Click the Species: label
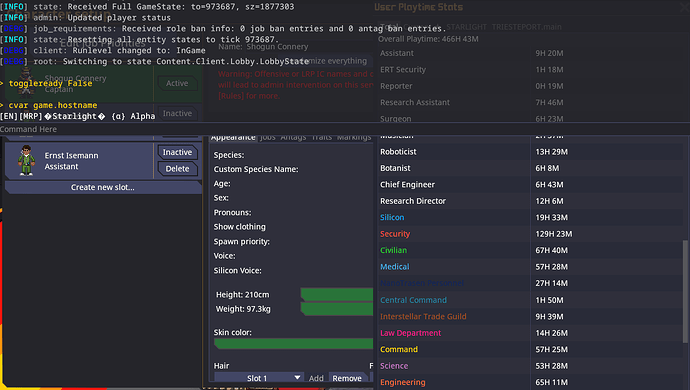The image size is (690, 390). (x=229, y=155)
